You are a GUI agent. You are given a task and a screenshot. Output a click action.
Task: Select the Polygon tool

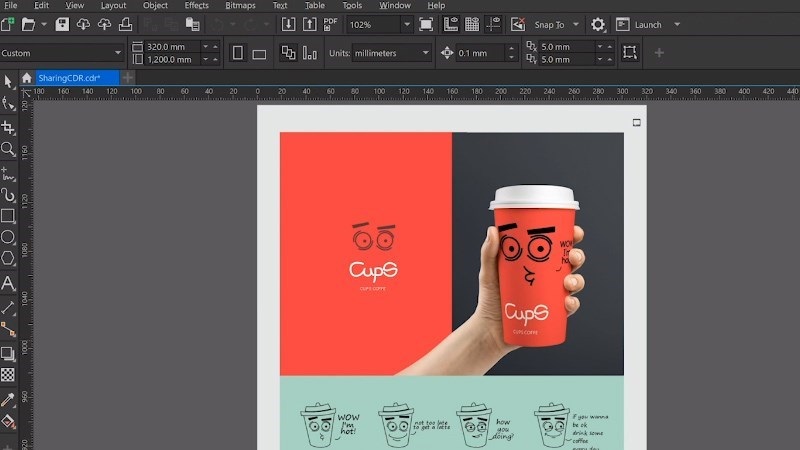click(8, 259)
